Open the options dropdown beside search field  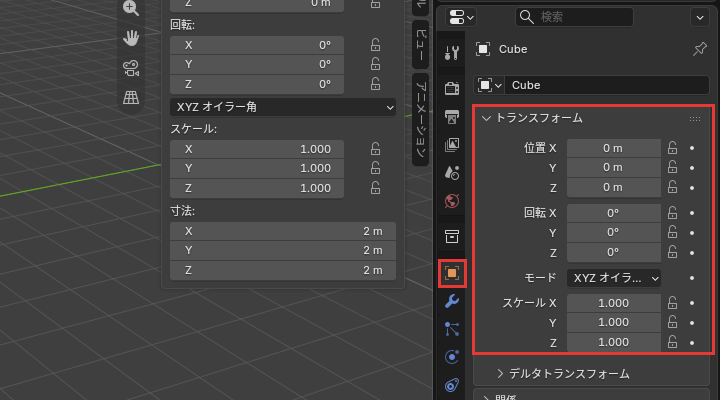(x=700, y=18)
